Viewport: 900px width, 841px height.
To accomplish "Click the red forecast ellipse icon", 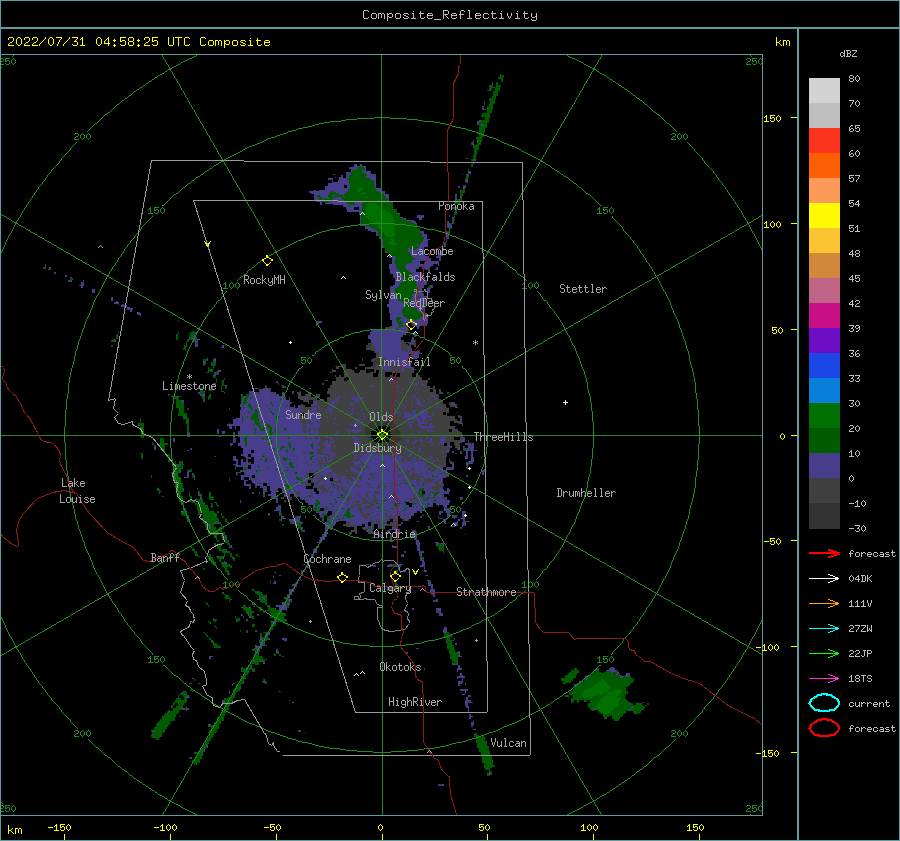I will click(824, 728).
